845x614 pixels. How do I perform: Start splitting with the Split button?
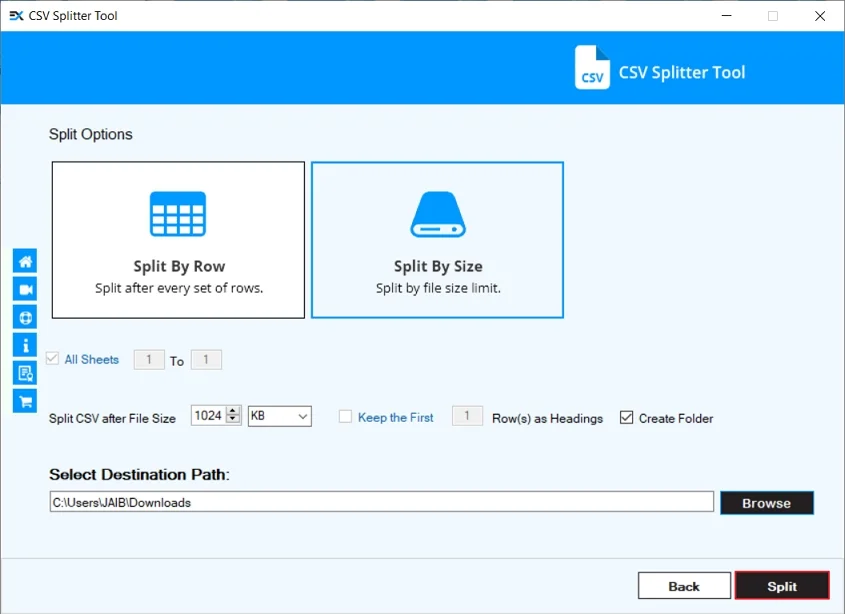click(x=782, y=585)
